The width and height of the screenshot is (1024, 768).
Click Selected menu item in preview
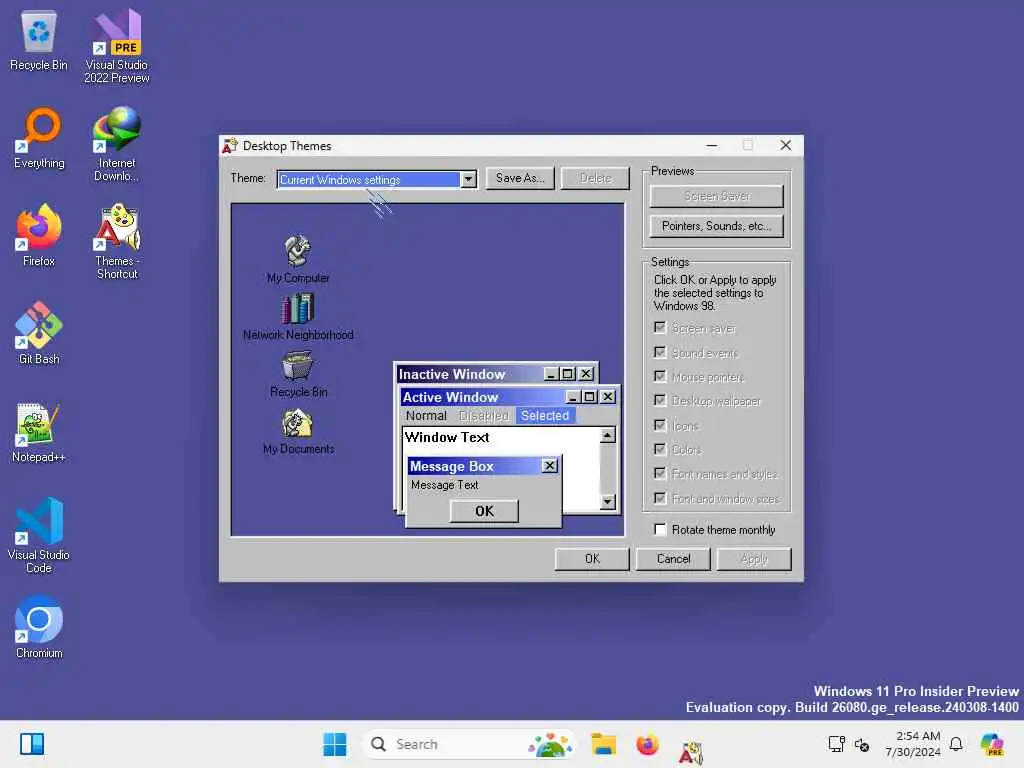(x=545, y=415)
